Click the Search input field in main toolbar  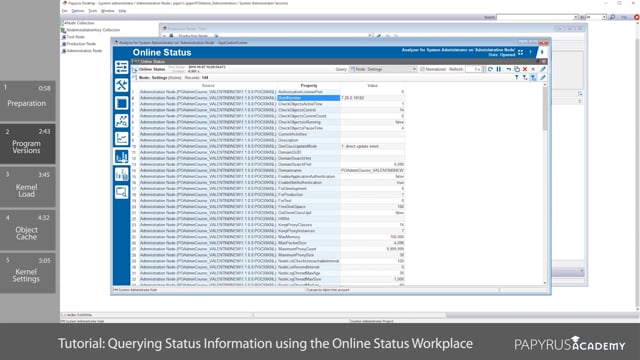coord(537,17)
